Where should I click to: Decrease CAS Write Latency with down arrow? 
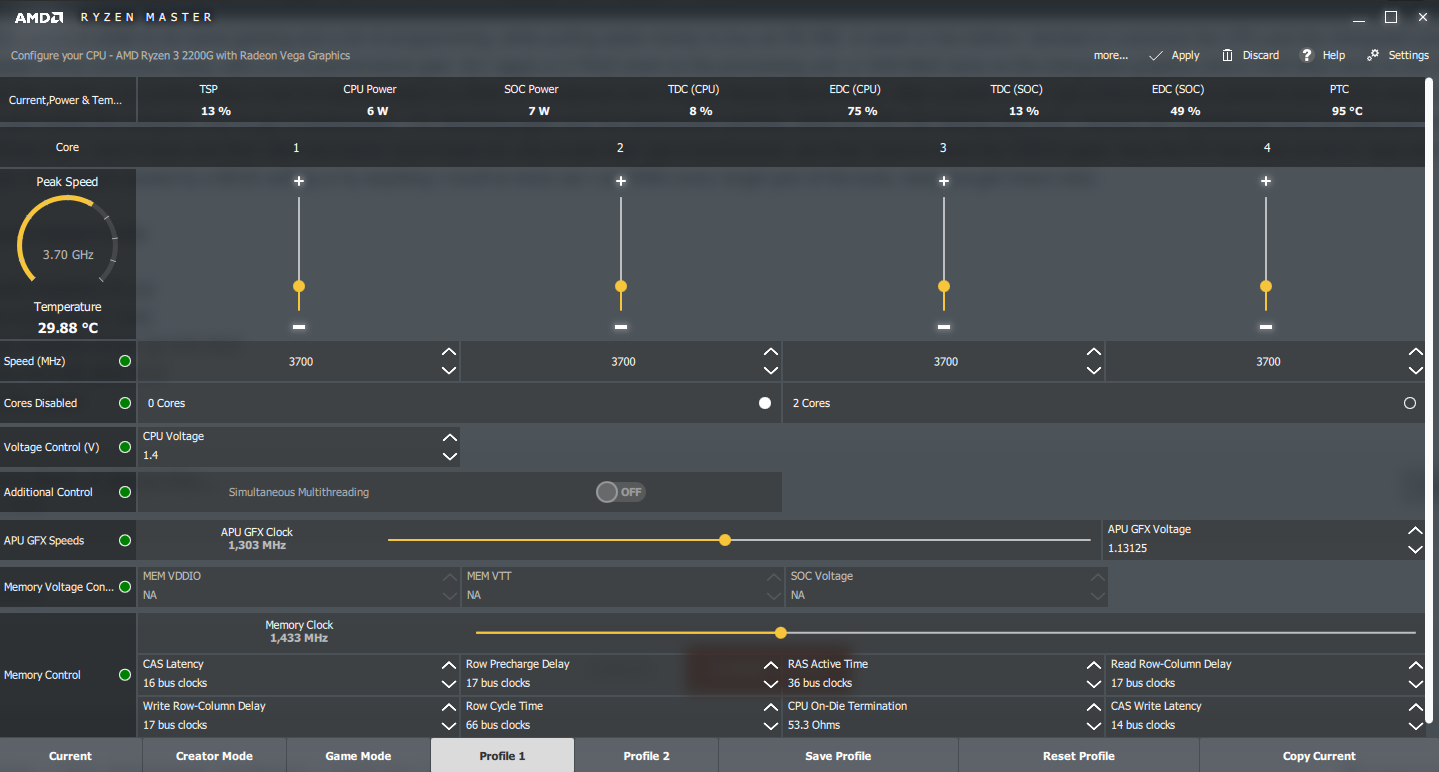click(1415, 726)
